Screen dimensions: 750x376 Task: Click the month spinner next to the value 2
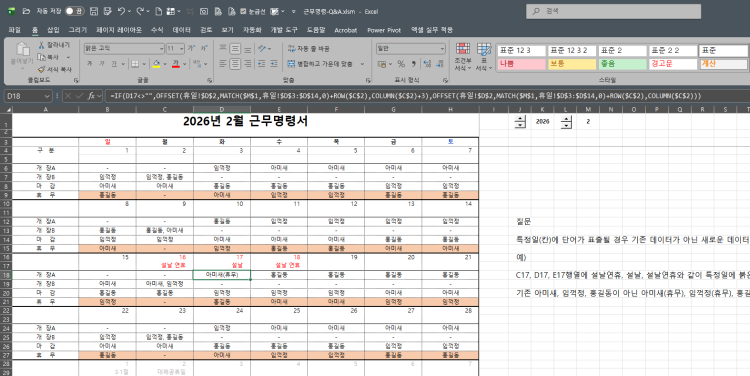pyautogui.click(x=566, y=122)
